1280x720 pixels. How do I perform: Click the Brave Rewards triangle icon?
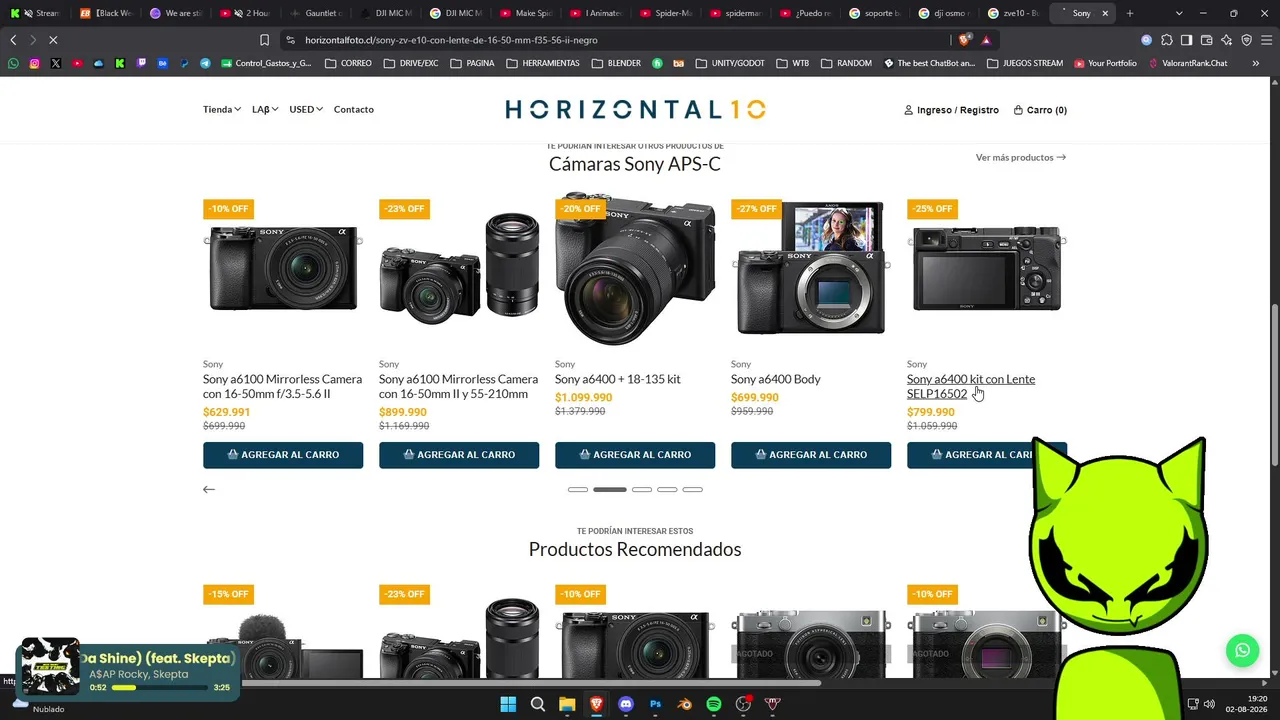(x=986, y=40)
